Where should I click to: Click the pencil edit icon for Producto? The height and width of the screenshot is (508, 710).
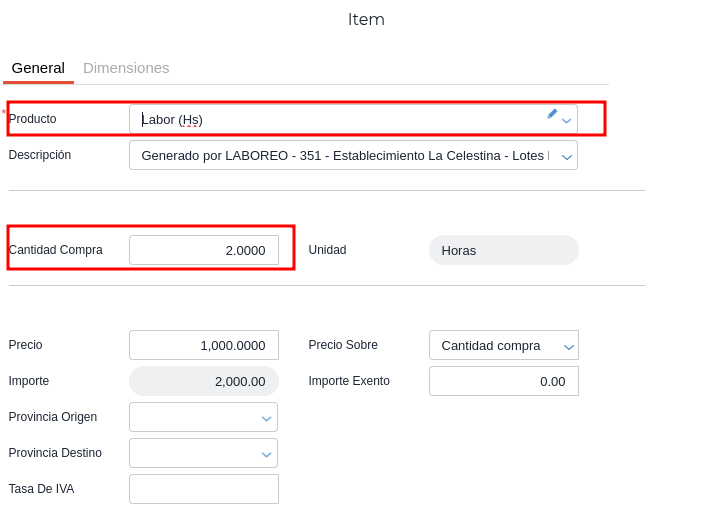552,114
